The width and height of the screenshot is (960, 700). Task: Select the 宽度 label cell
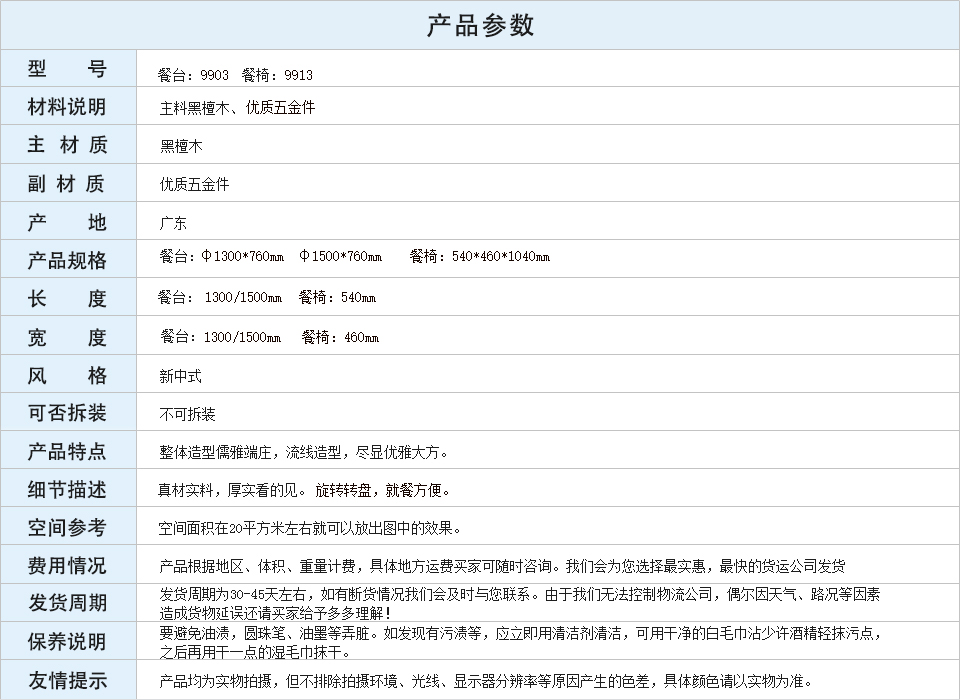coord(68,336)
